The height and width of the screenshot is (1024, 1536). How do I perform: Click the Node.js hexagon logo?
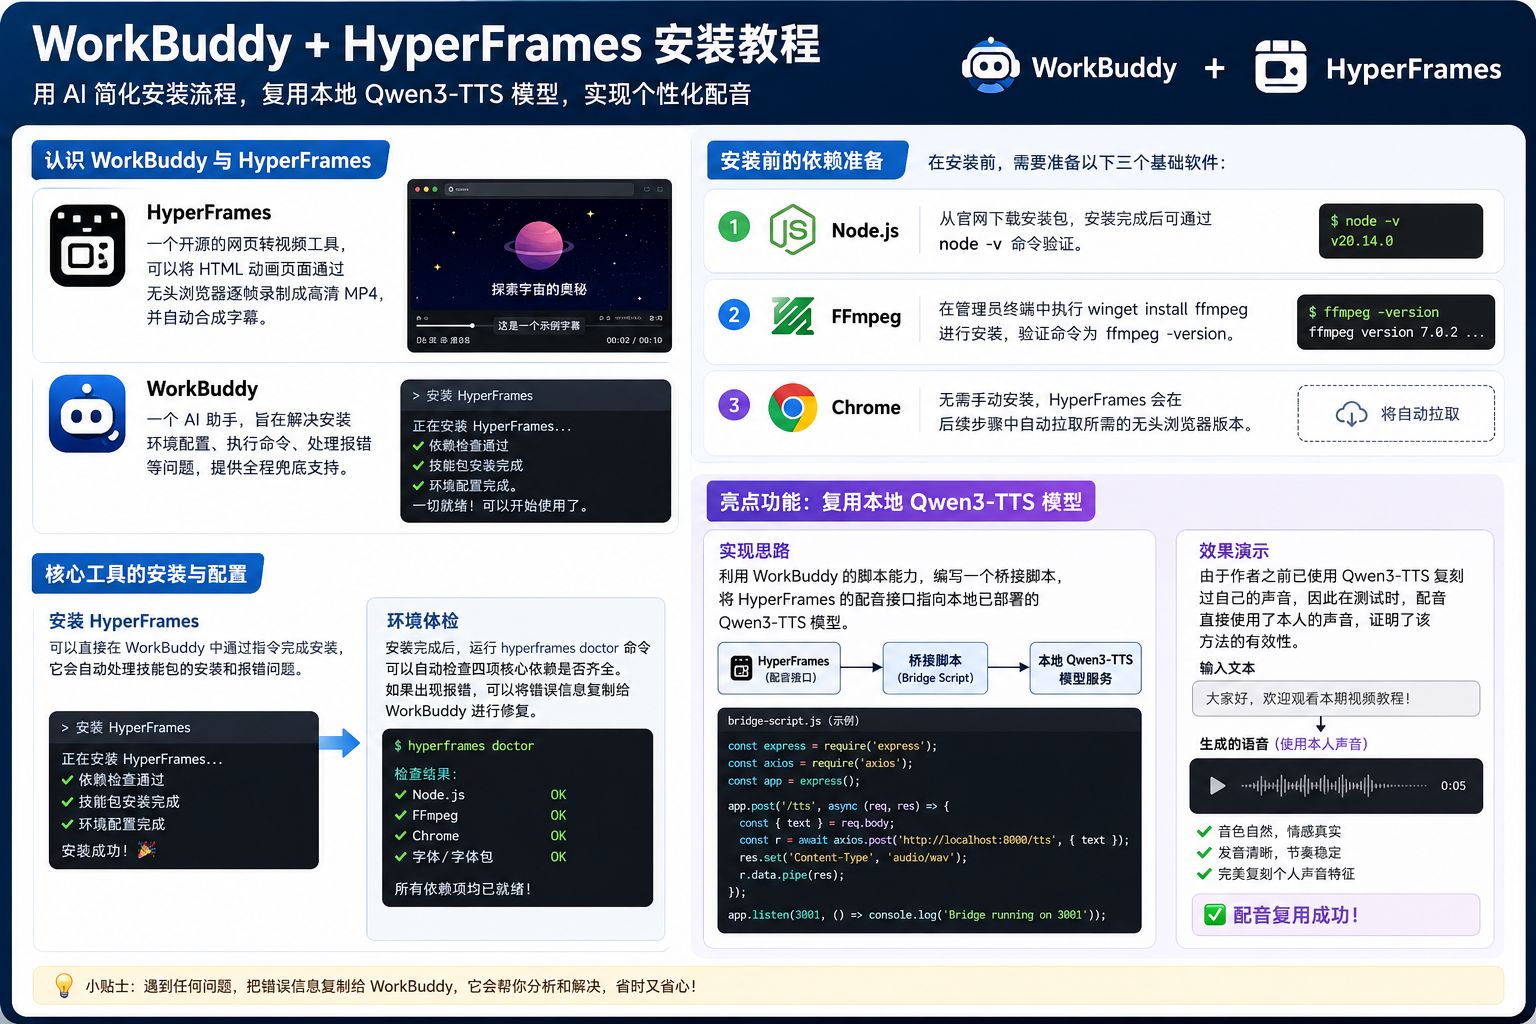tap(792, 230)
